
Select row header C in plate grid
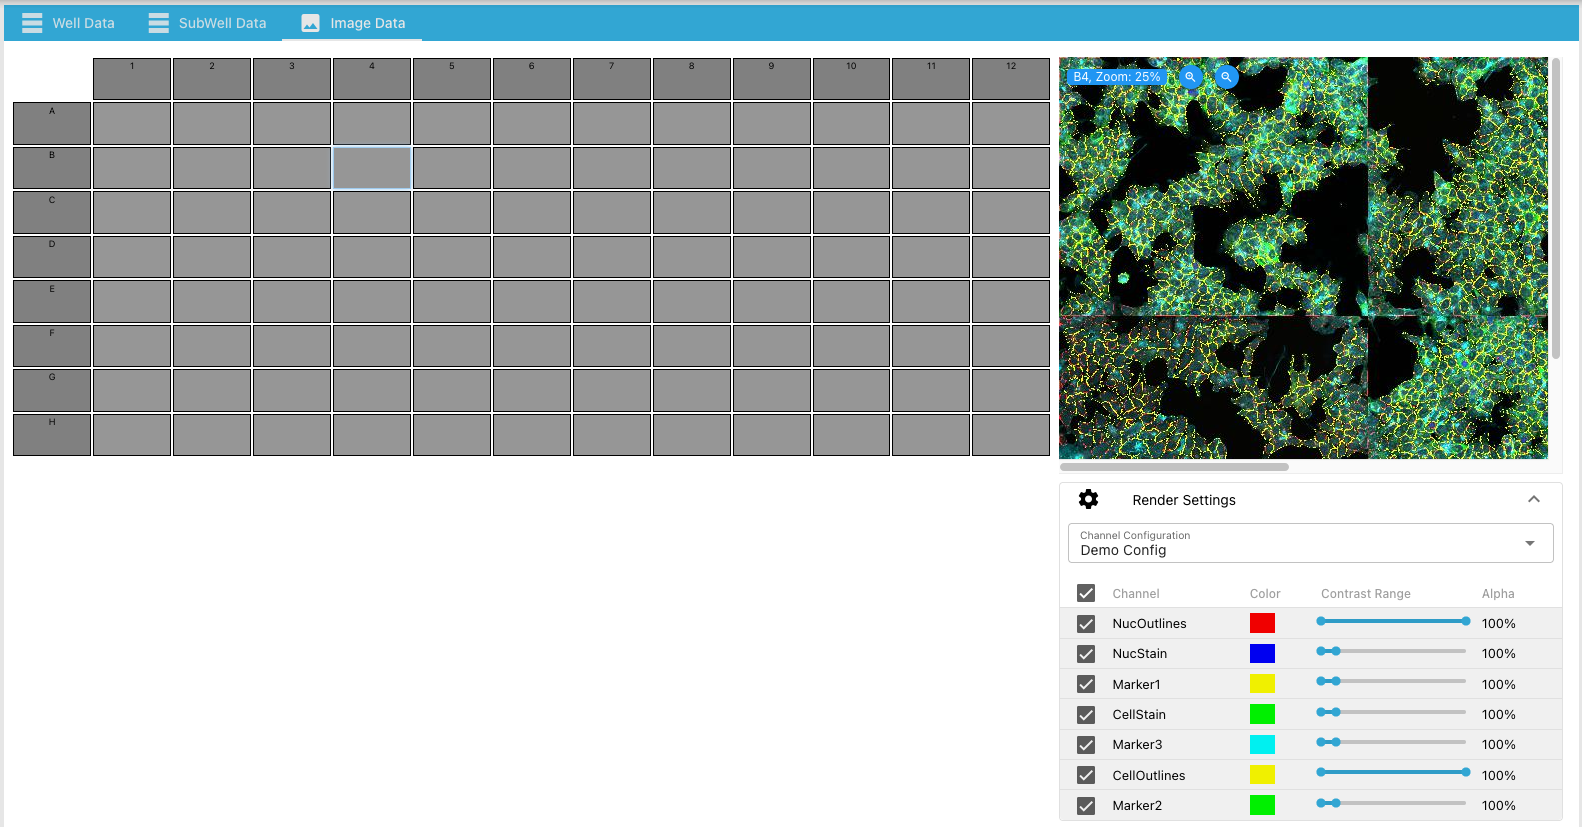click(x=52, y=212)
